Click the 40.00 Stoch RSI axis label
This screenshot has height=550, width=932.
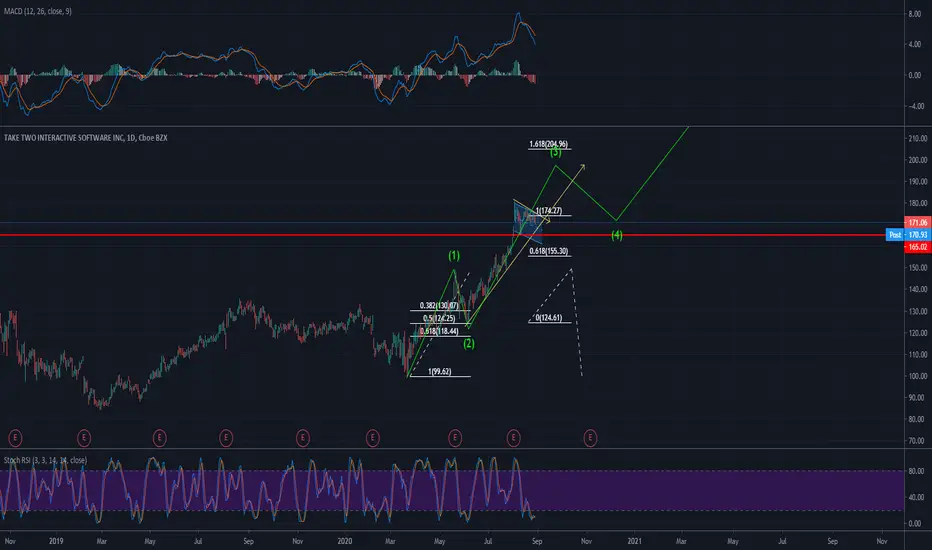click(x=917, y=498)
